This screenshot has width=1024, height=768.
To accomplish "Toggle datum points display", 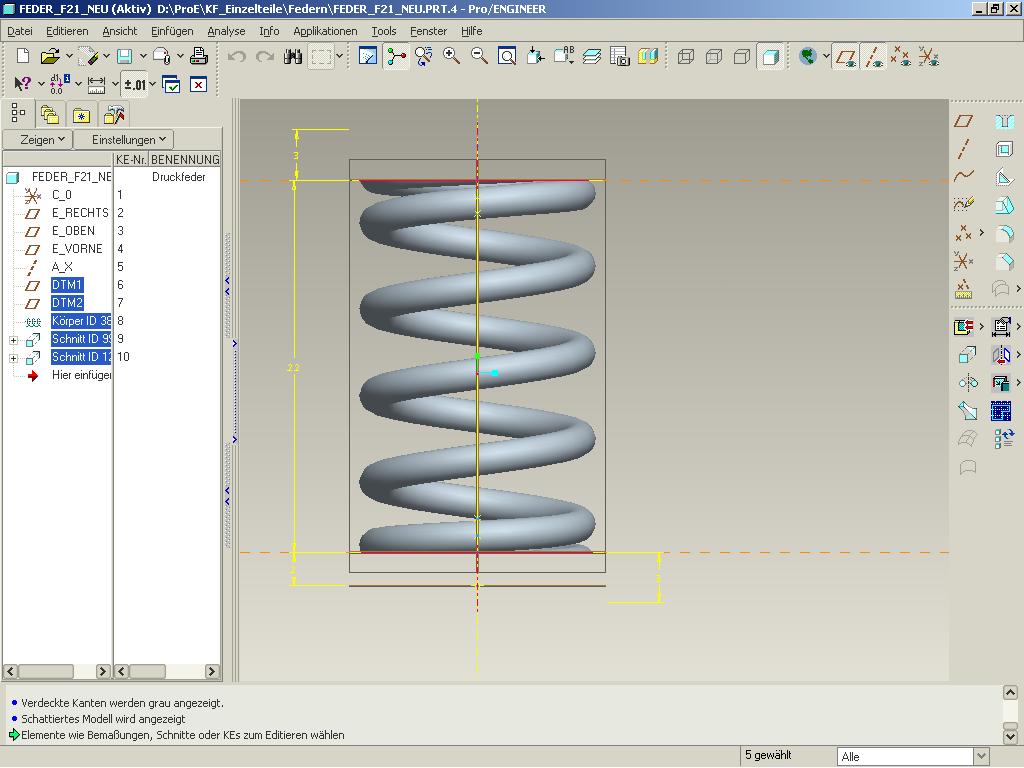I will coord(901,57).
